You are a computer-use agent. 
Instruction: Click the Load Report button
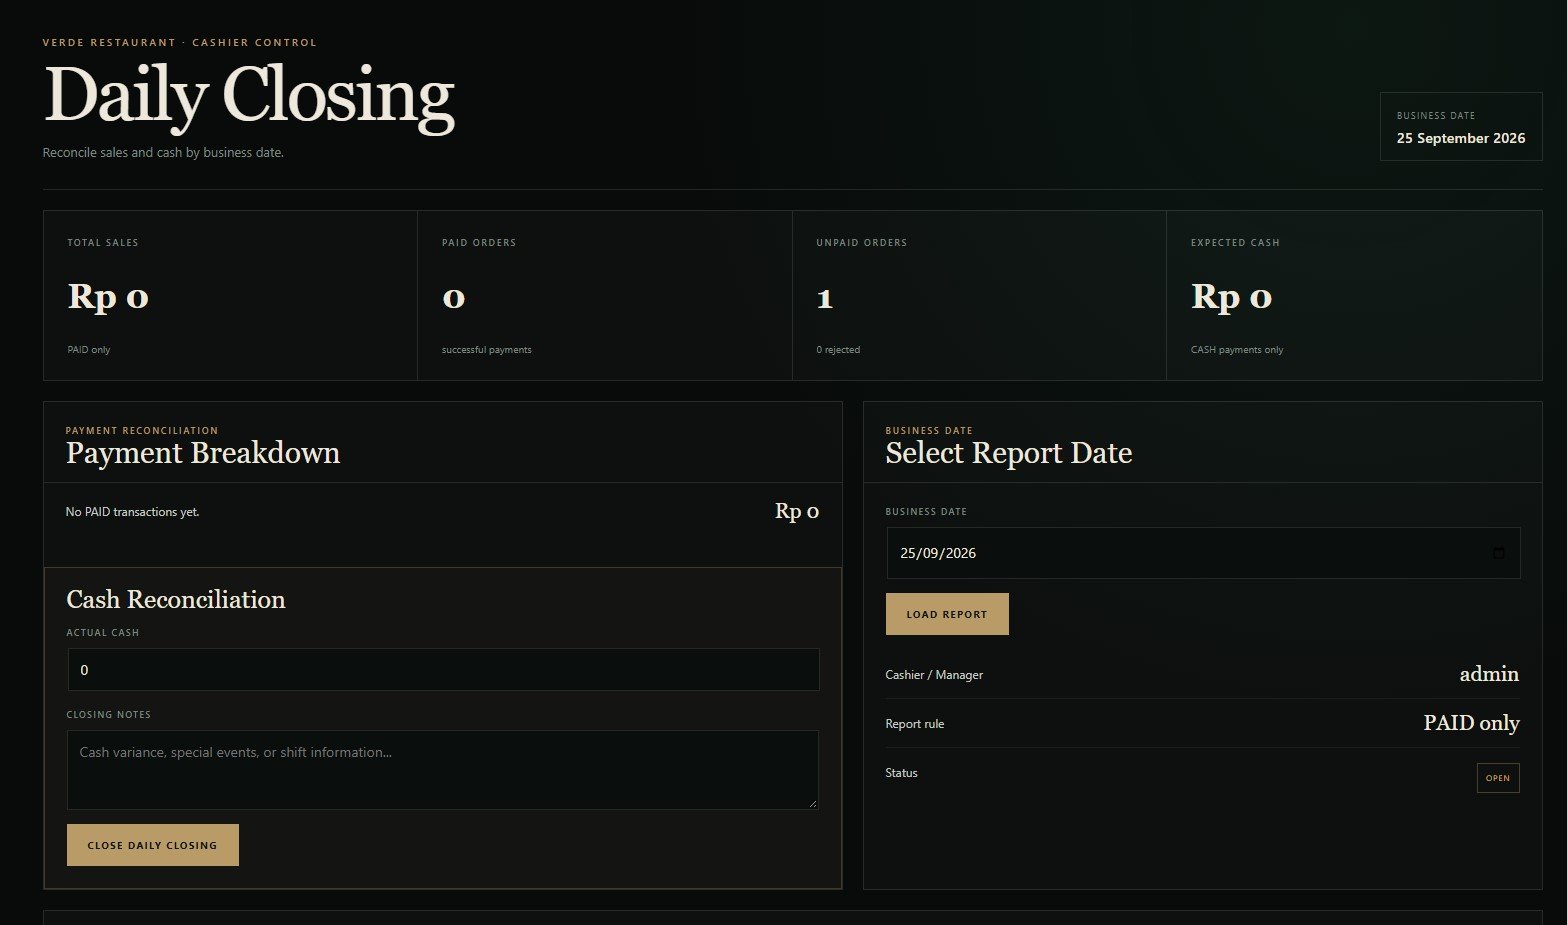click(x=947, y=614)
